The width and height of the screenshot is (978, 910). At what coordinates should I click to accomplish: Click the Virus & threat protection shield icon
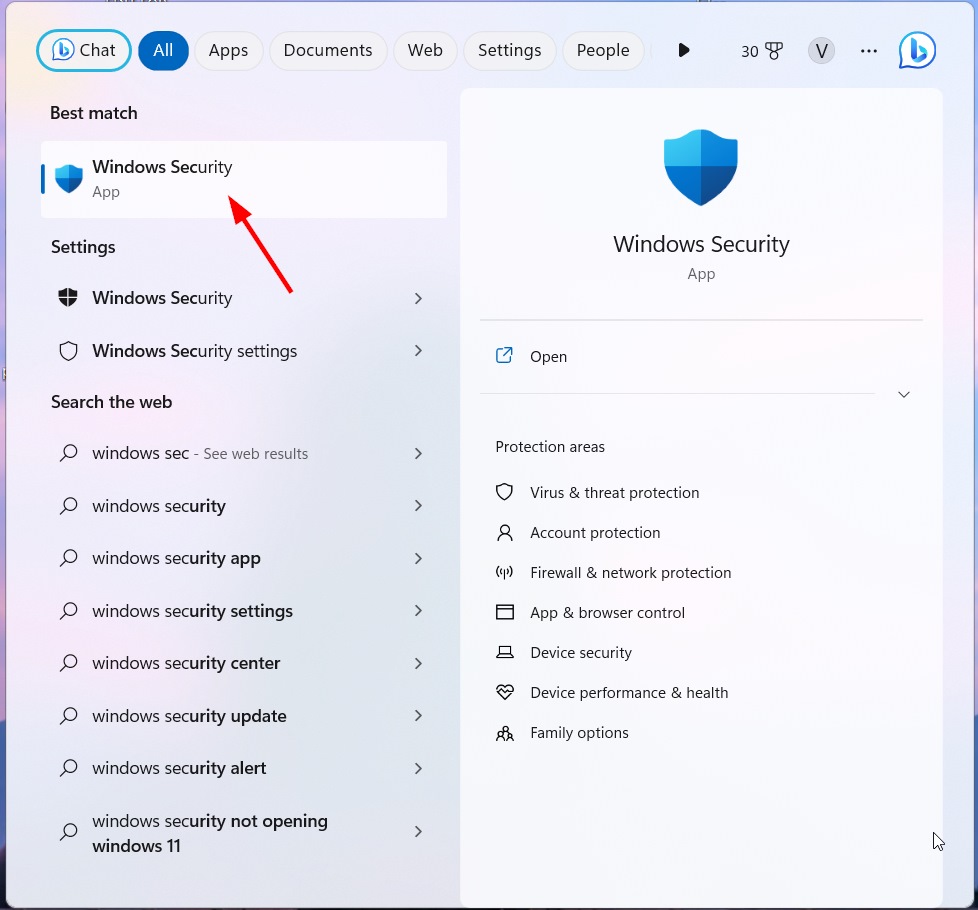(504, 492)
